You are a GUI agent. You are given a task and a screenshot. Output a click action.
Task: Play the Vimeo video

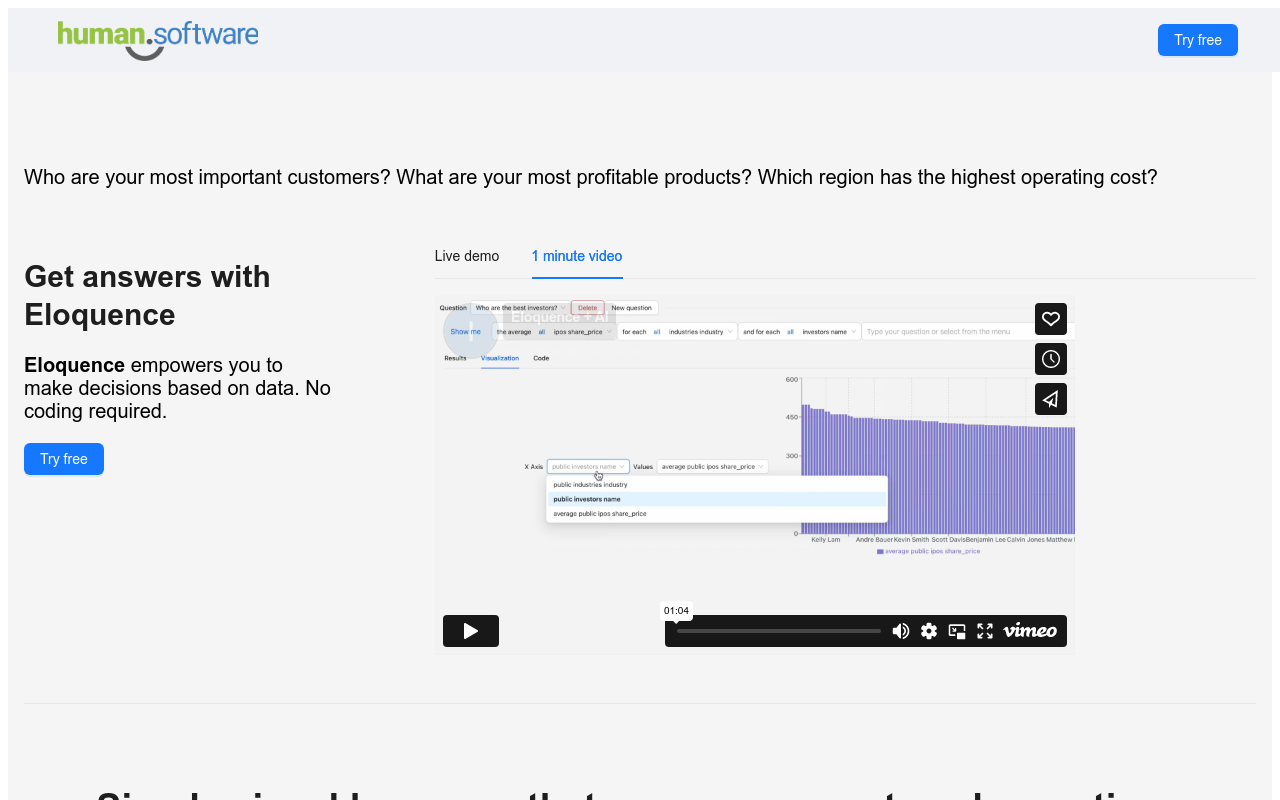click(471, 631)
